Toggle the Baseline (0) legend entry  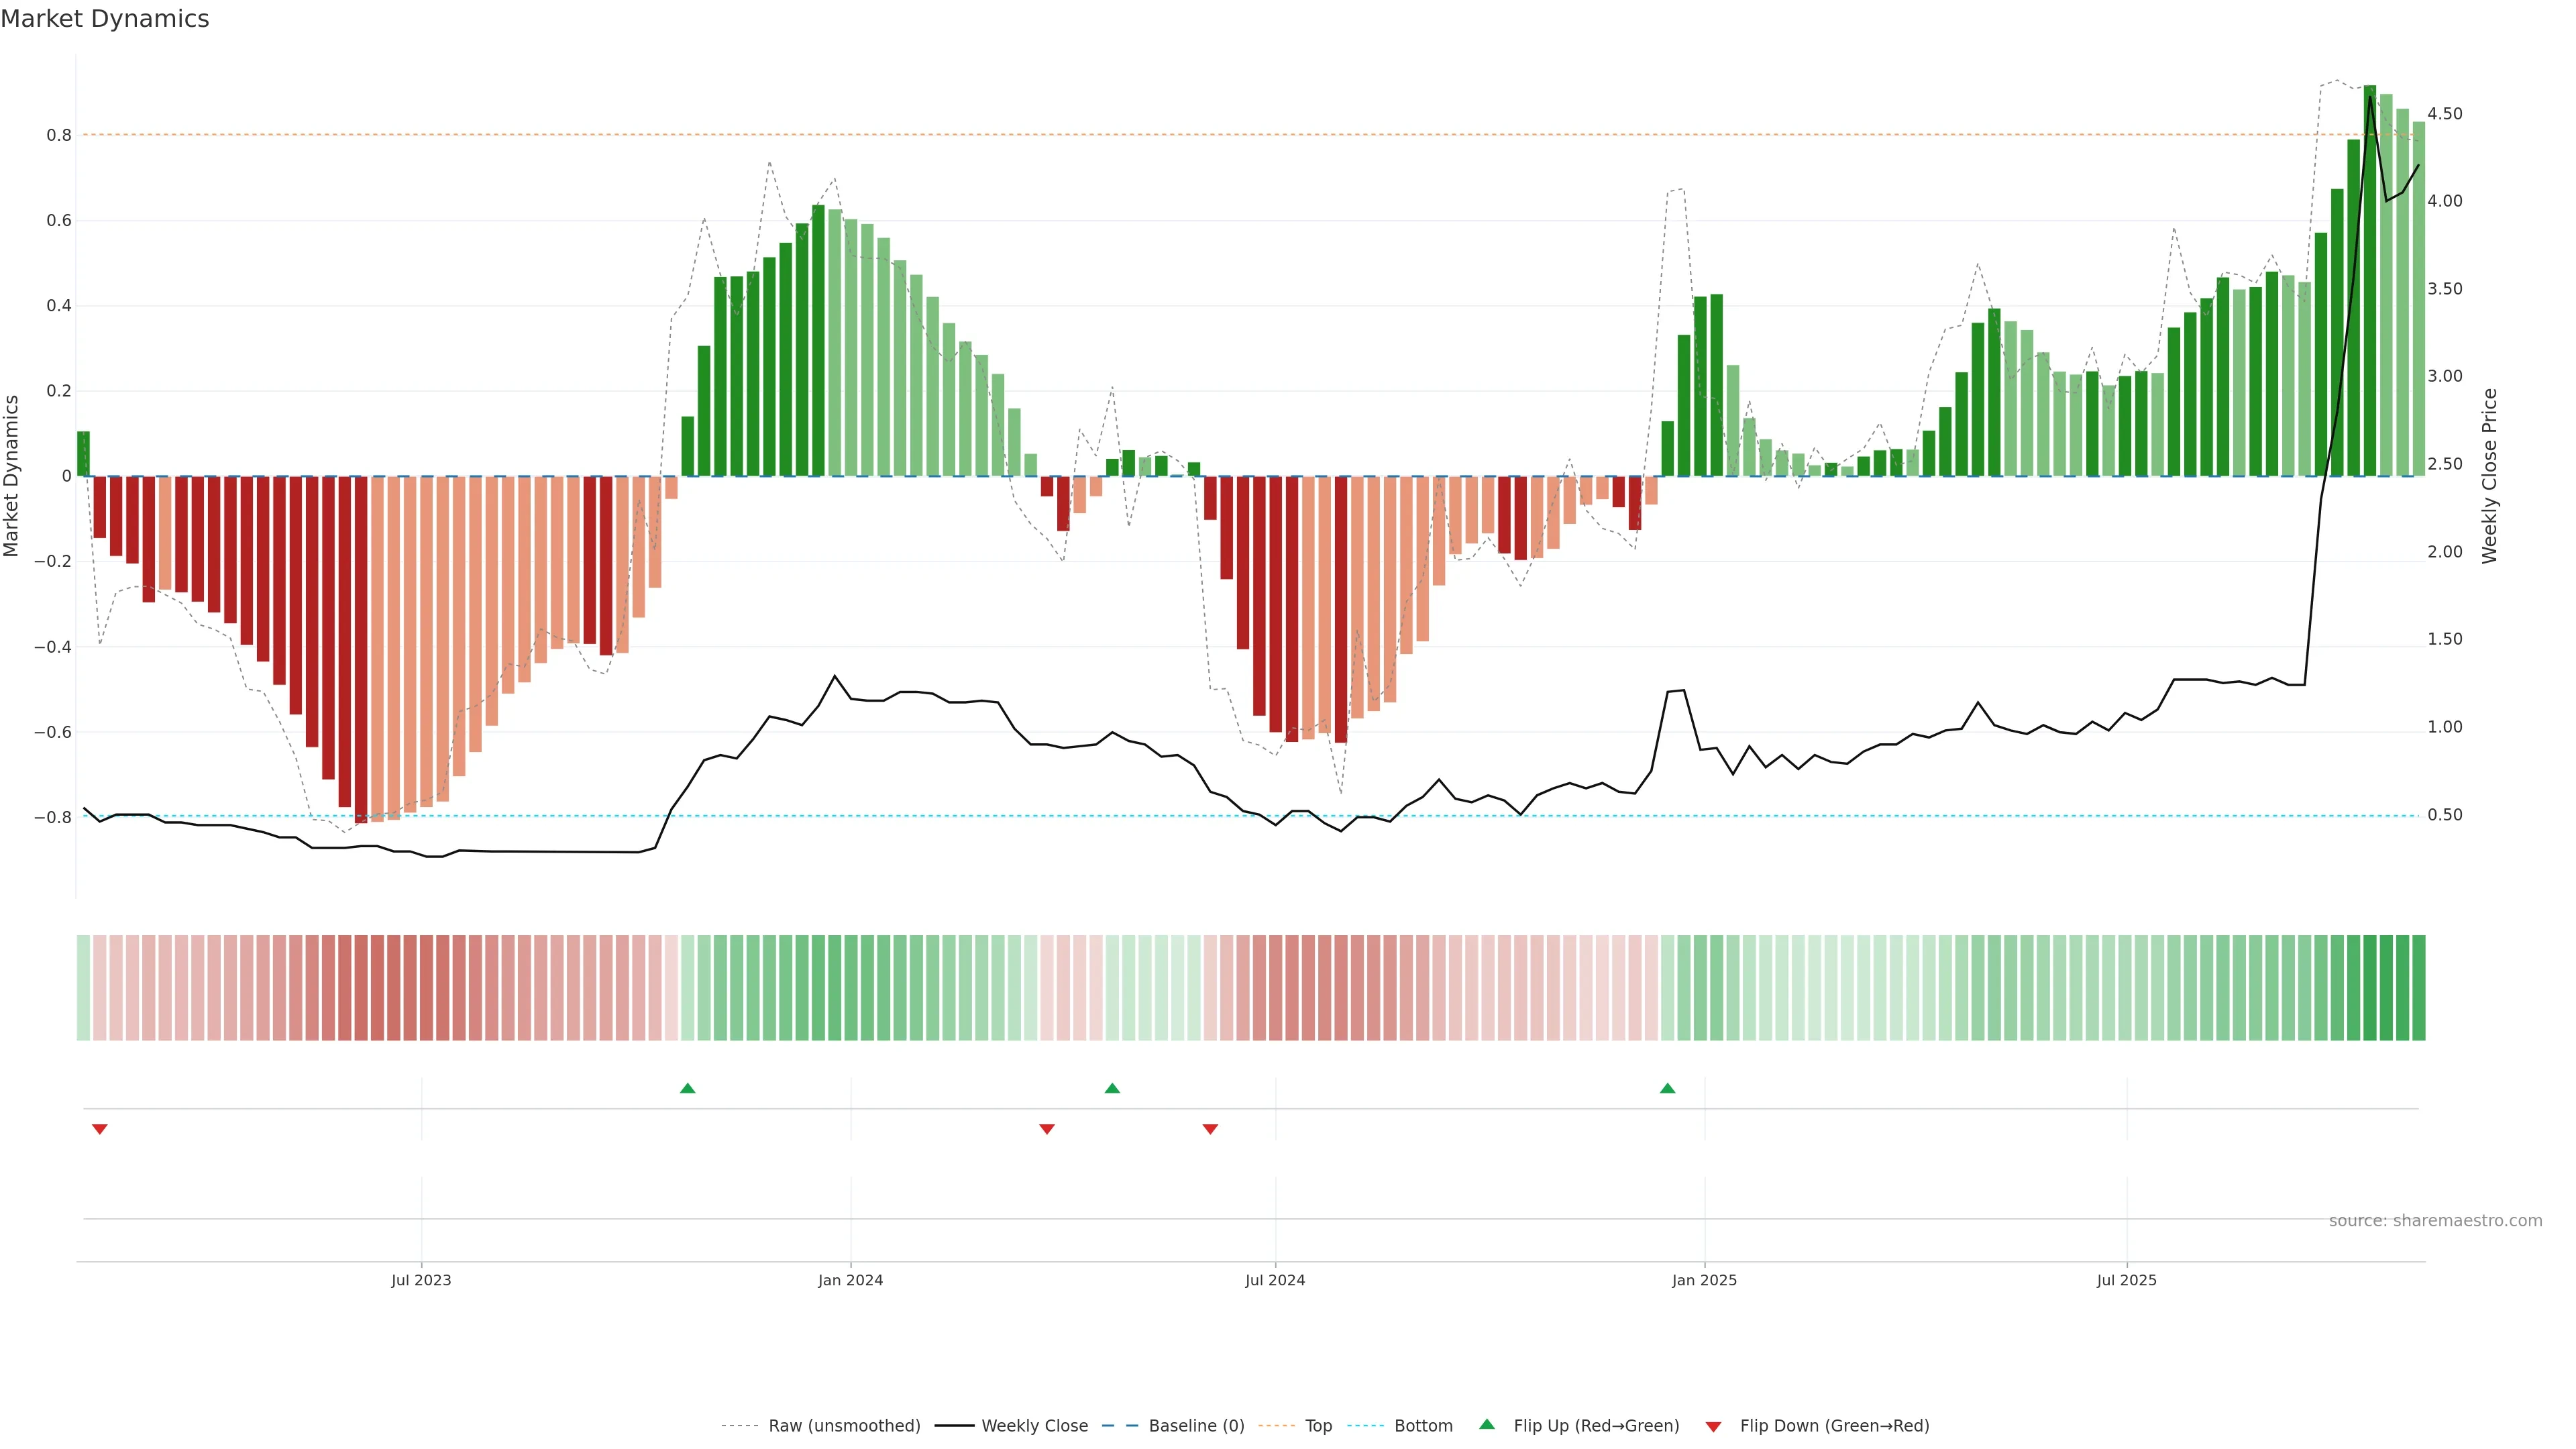coord(1196,1426)
